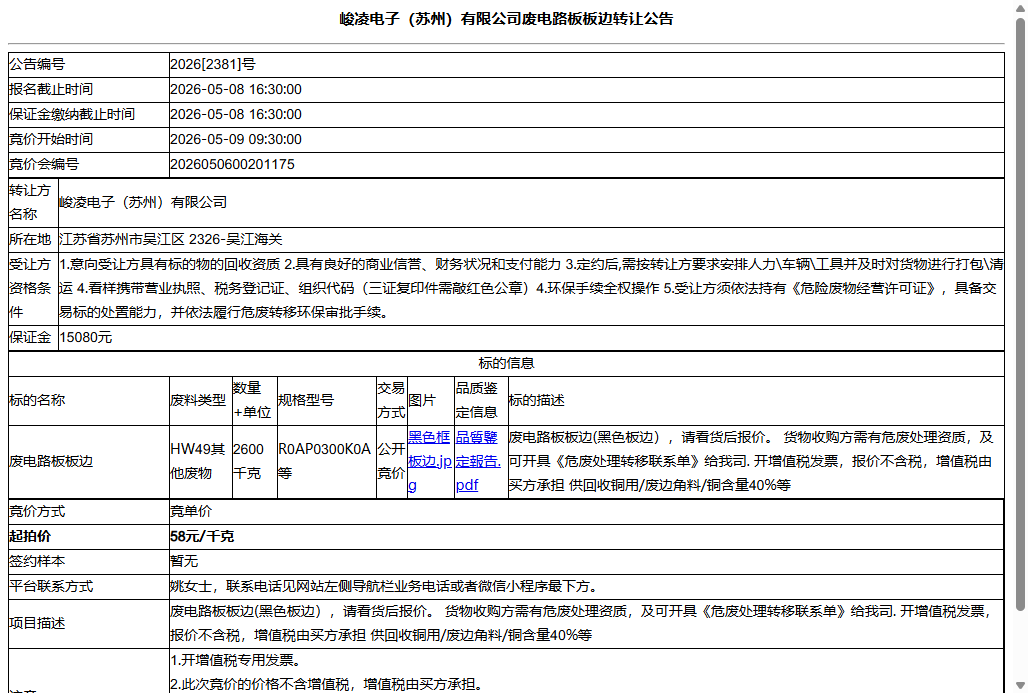Click the 数量+单位 column header

pyautogui.click(x=252, y=401)
